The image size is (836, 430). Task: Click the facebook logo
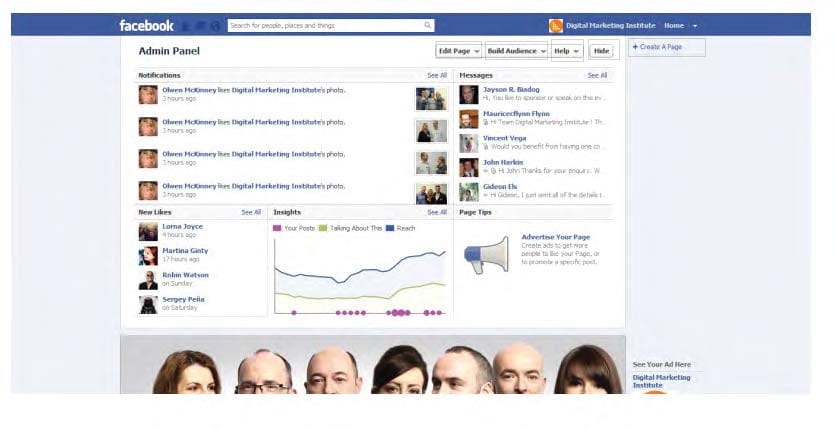click(x=146, y=26)
